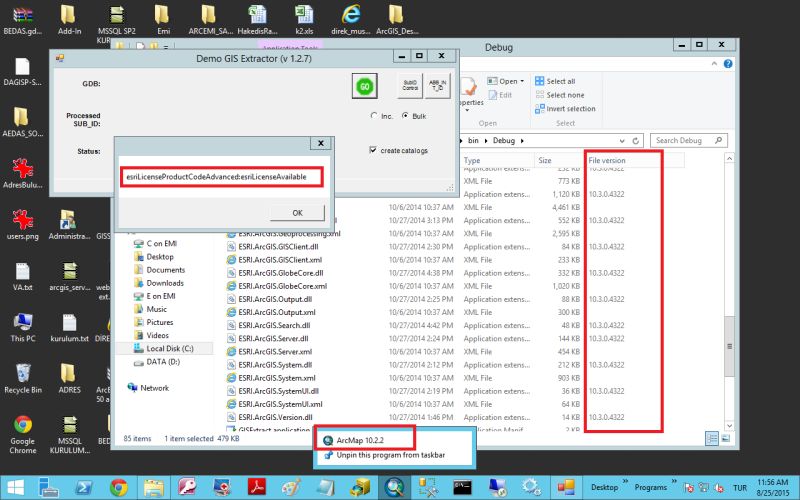Open Explorer help question mark icon
The image size is (800, 500).
[728, 64]
